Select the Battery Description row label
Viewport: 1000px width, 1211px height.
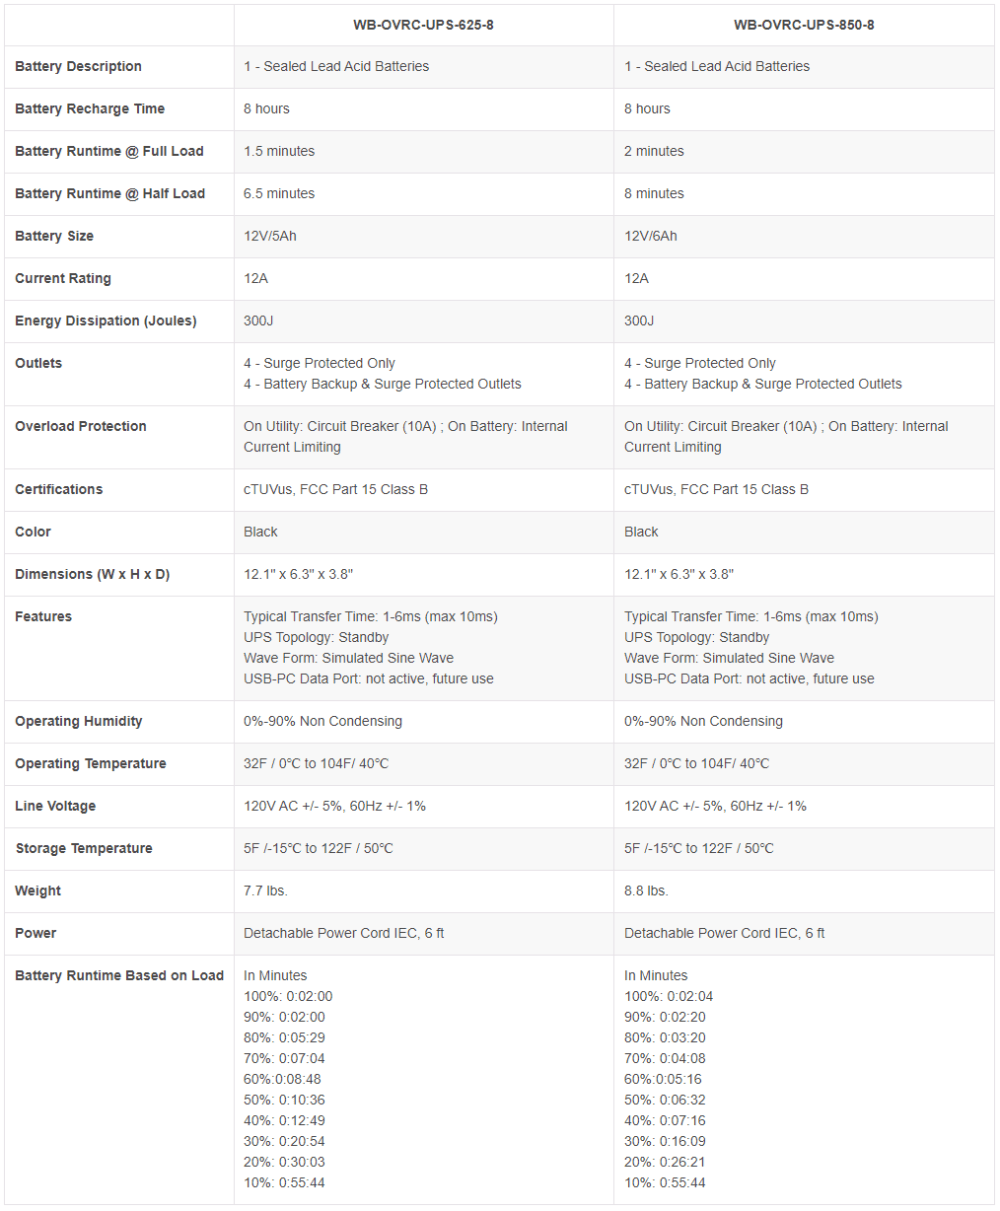(x=78, y=66)
